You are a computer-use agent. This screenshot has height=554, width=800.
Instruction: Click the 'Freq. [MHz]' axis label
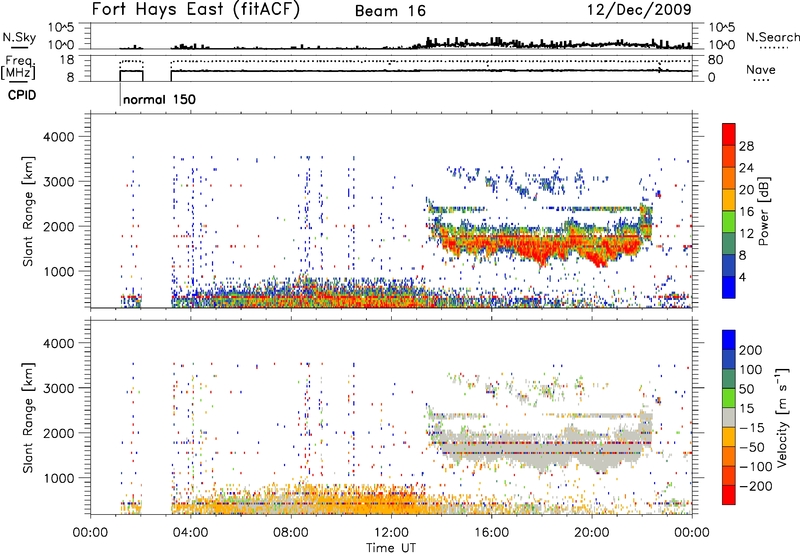pos(18,67)
